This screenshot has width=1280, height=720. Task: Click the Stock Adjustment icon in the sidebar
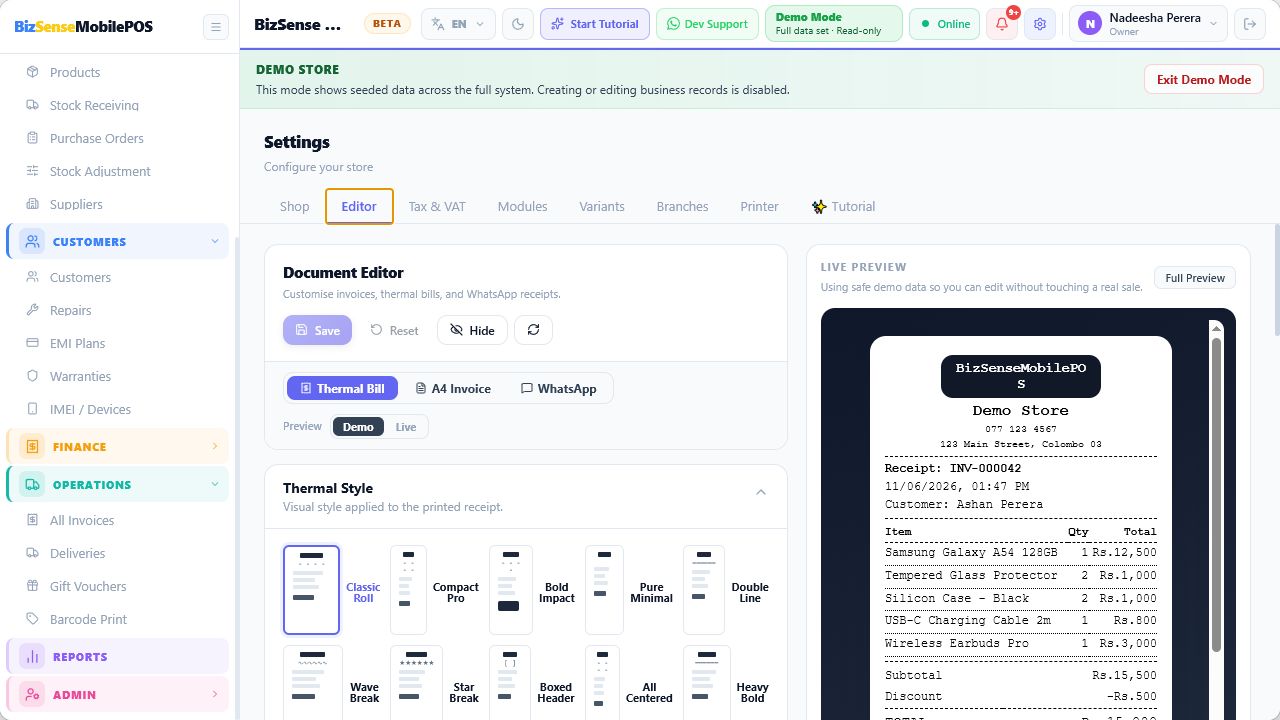tap(33, 171)
